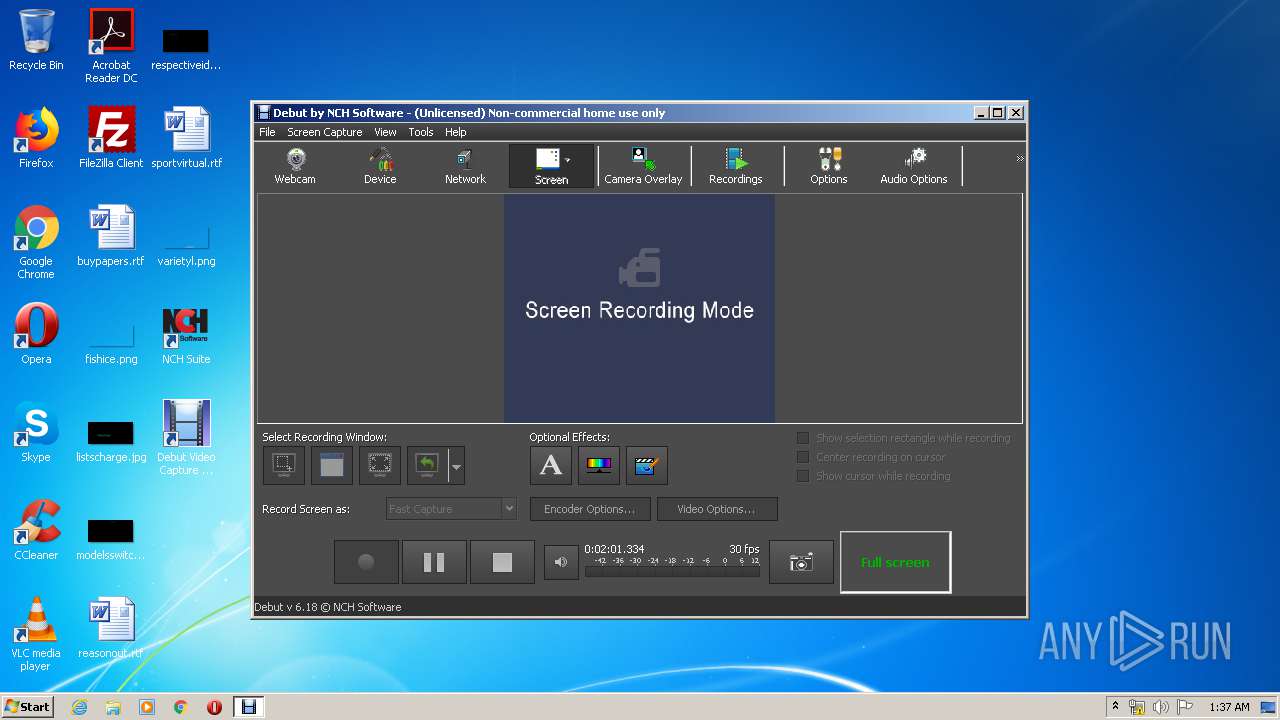
Task: Toggle Show selection rectangle while recording
Action: (802, 438)
